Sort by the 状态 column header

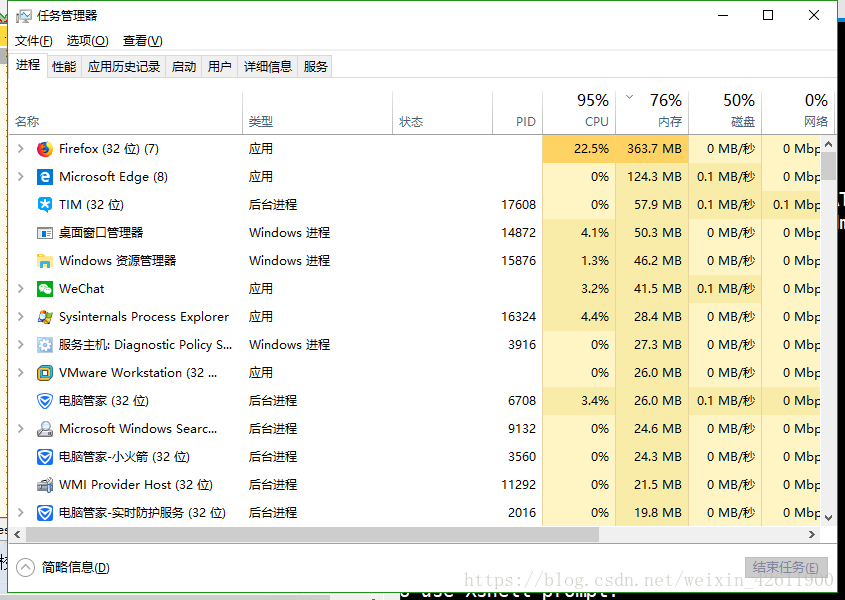(x=442, y=113)
